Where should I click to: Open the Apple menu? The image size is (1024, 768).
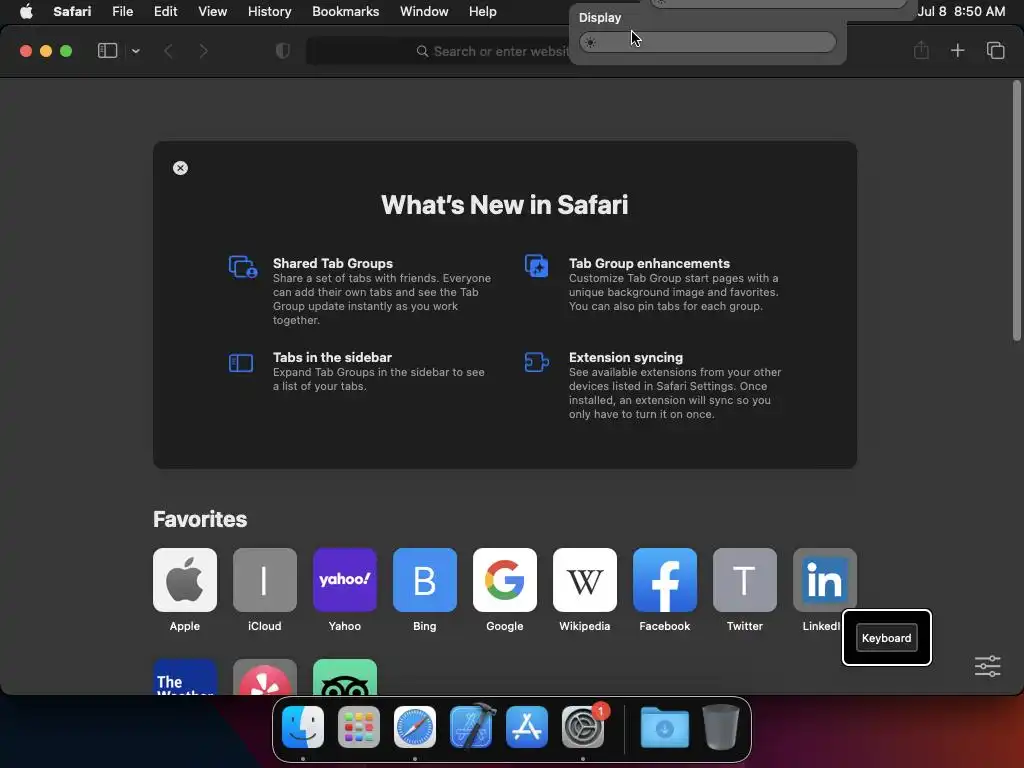pyautogui.click(x=26, y=12)
